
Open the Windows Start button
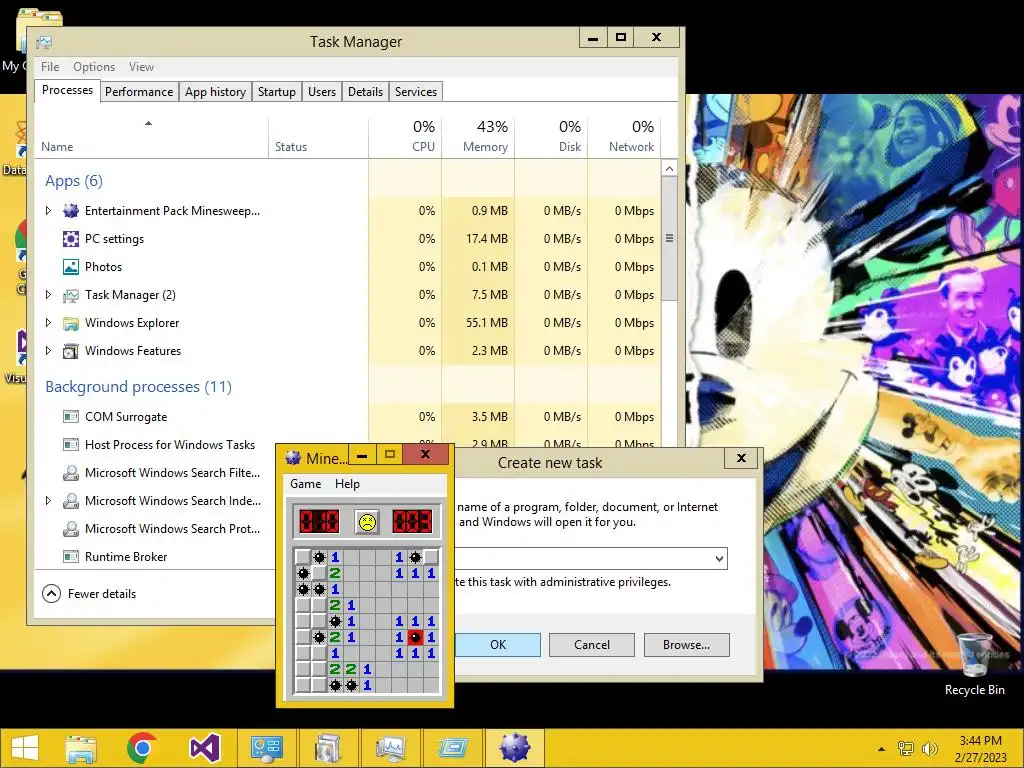click(25, 747)
